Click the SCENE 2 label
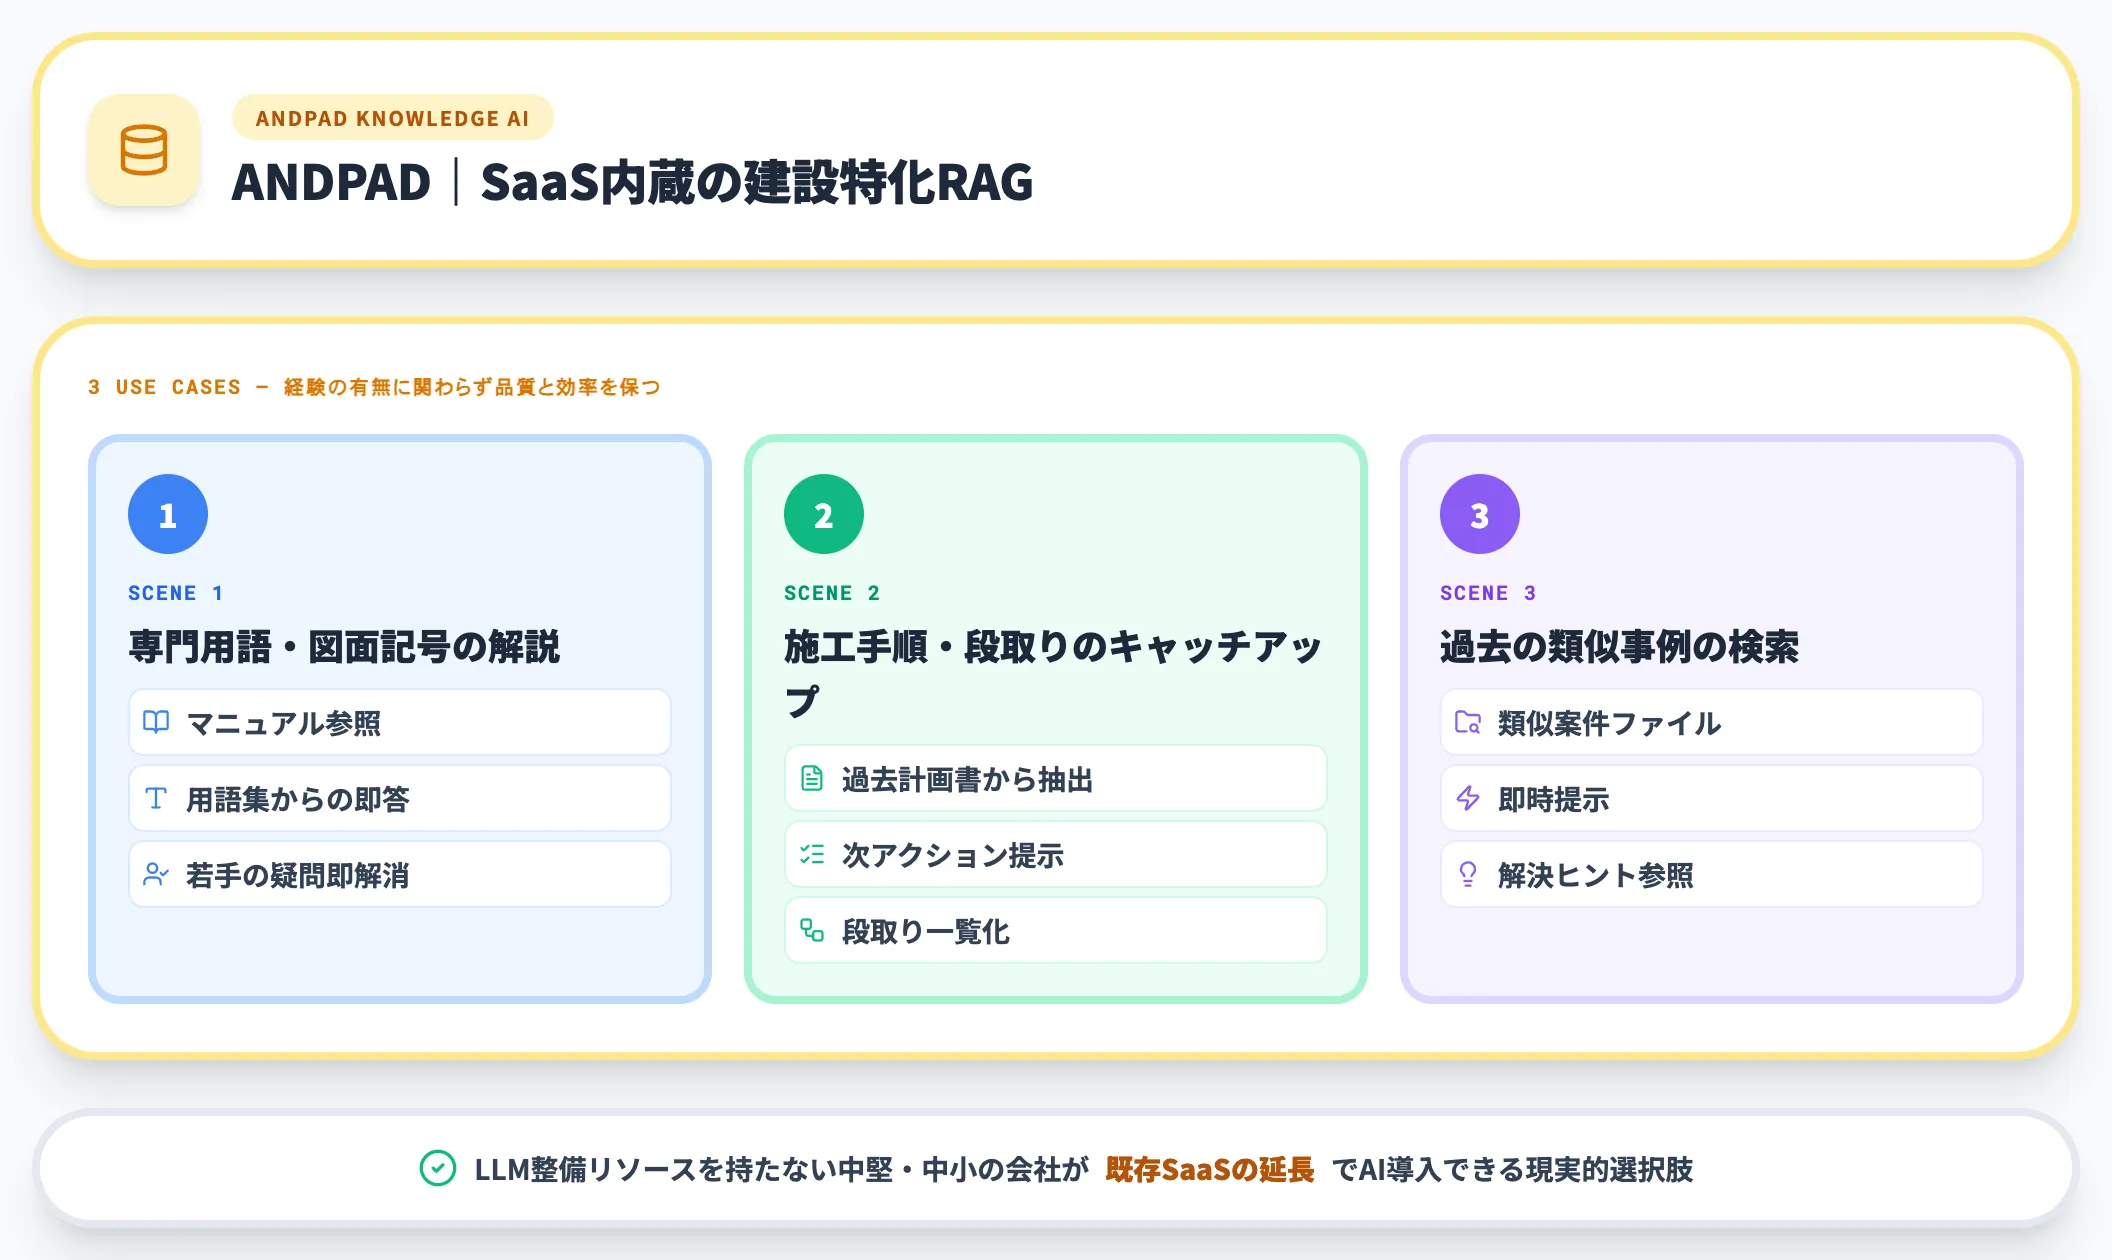Viewport: 2112px width, 1260px height. [x=832, y=593]
